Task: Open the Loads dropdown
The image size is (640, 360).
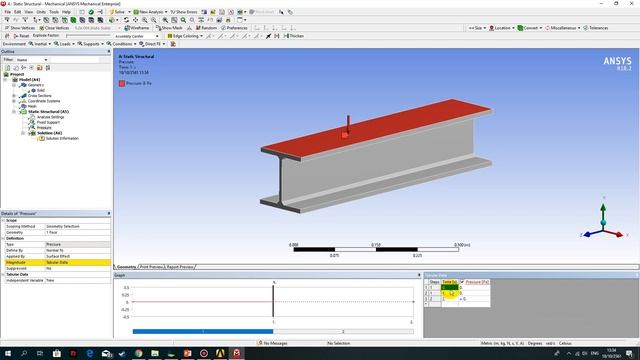Action: click(x=64, y=44)
